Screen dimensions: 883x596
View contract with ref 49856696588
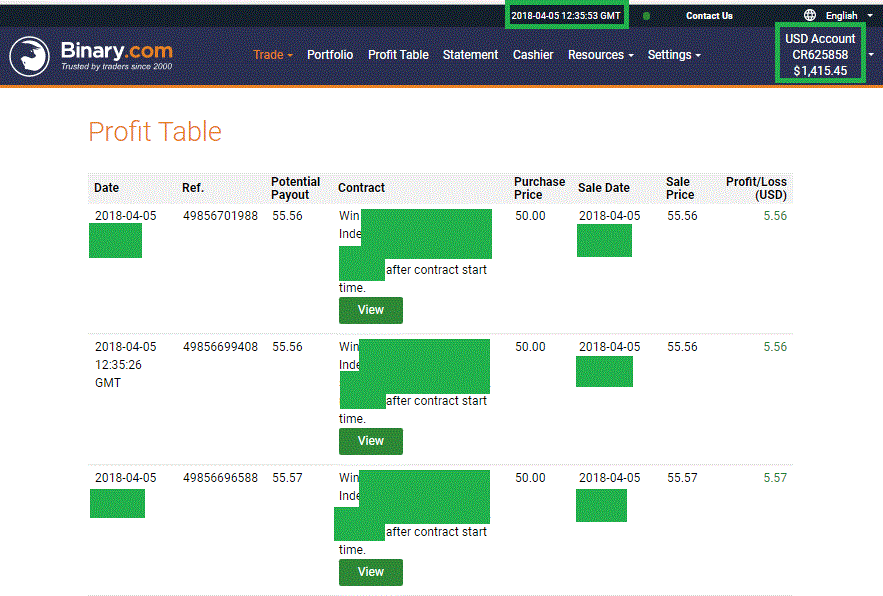[x=371, y=572]
